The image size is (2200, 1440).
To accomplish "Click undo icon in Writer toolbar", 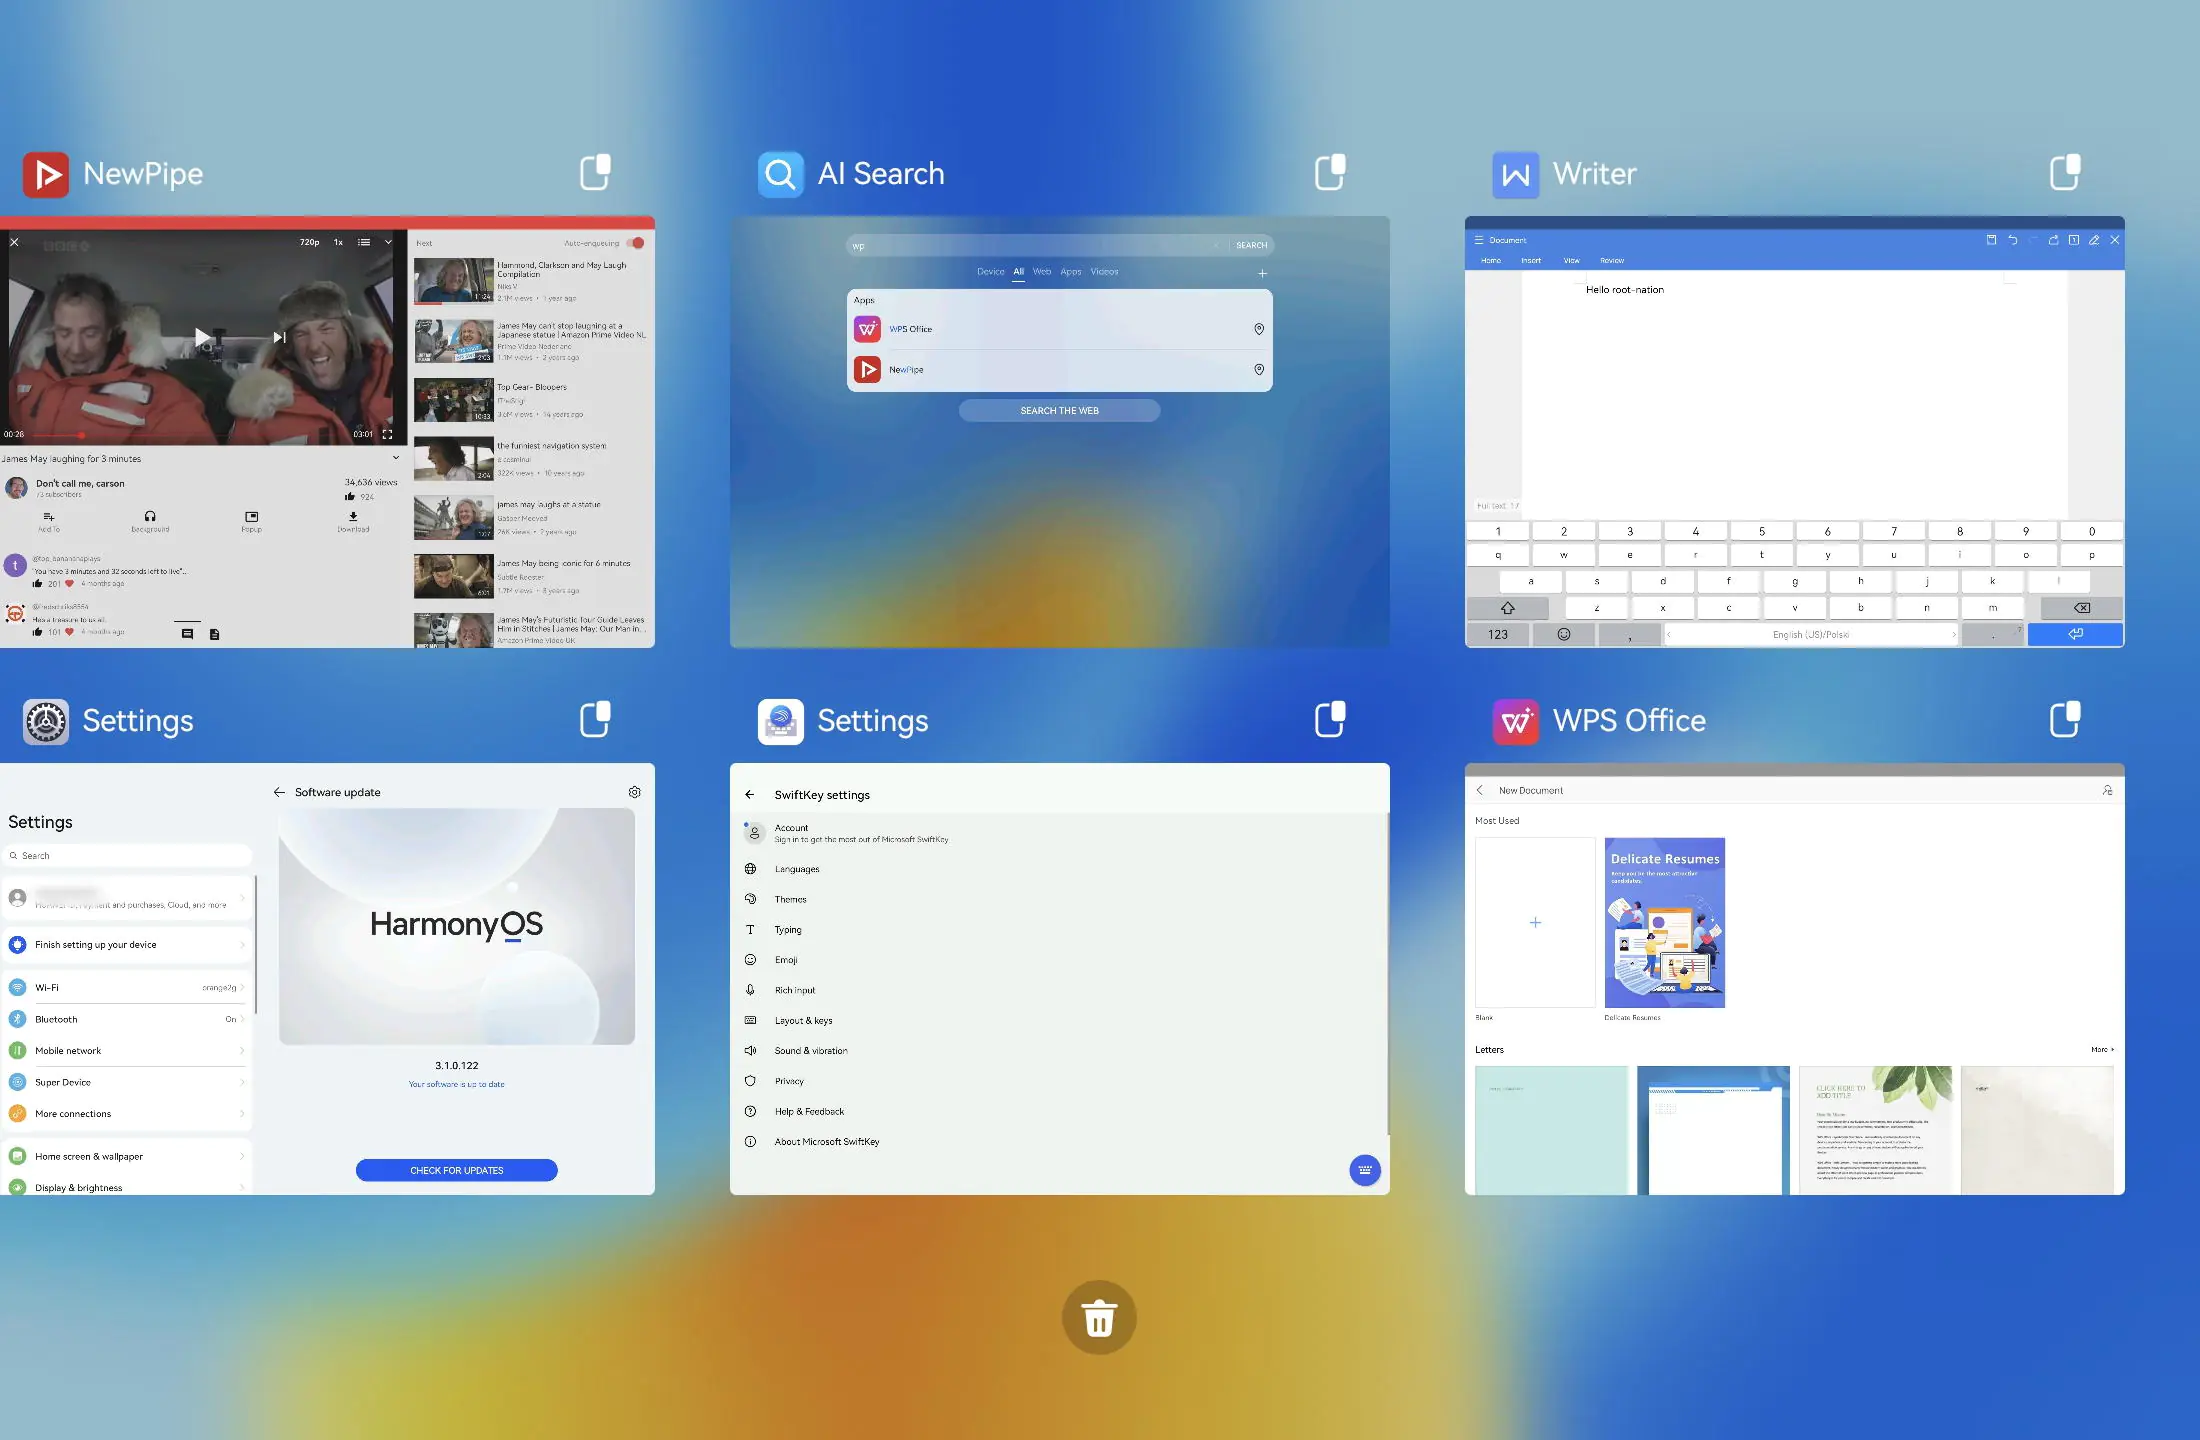I will point(2013,240).
